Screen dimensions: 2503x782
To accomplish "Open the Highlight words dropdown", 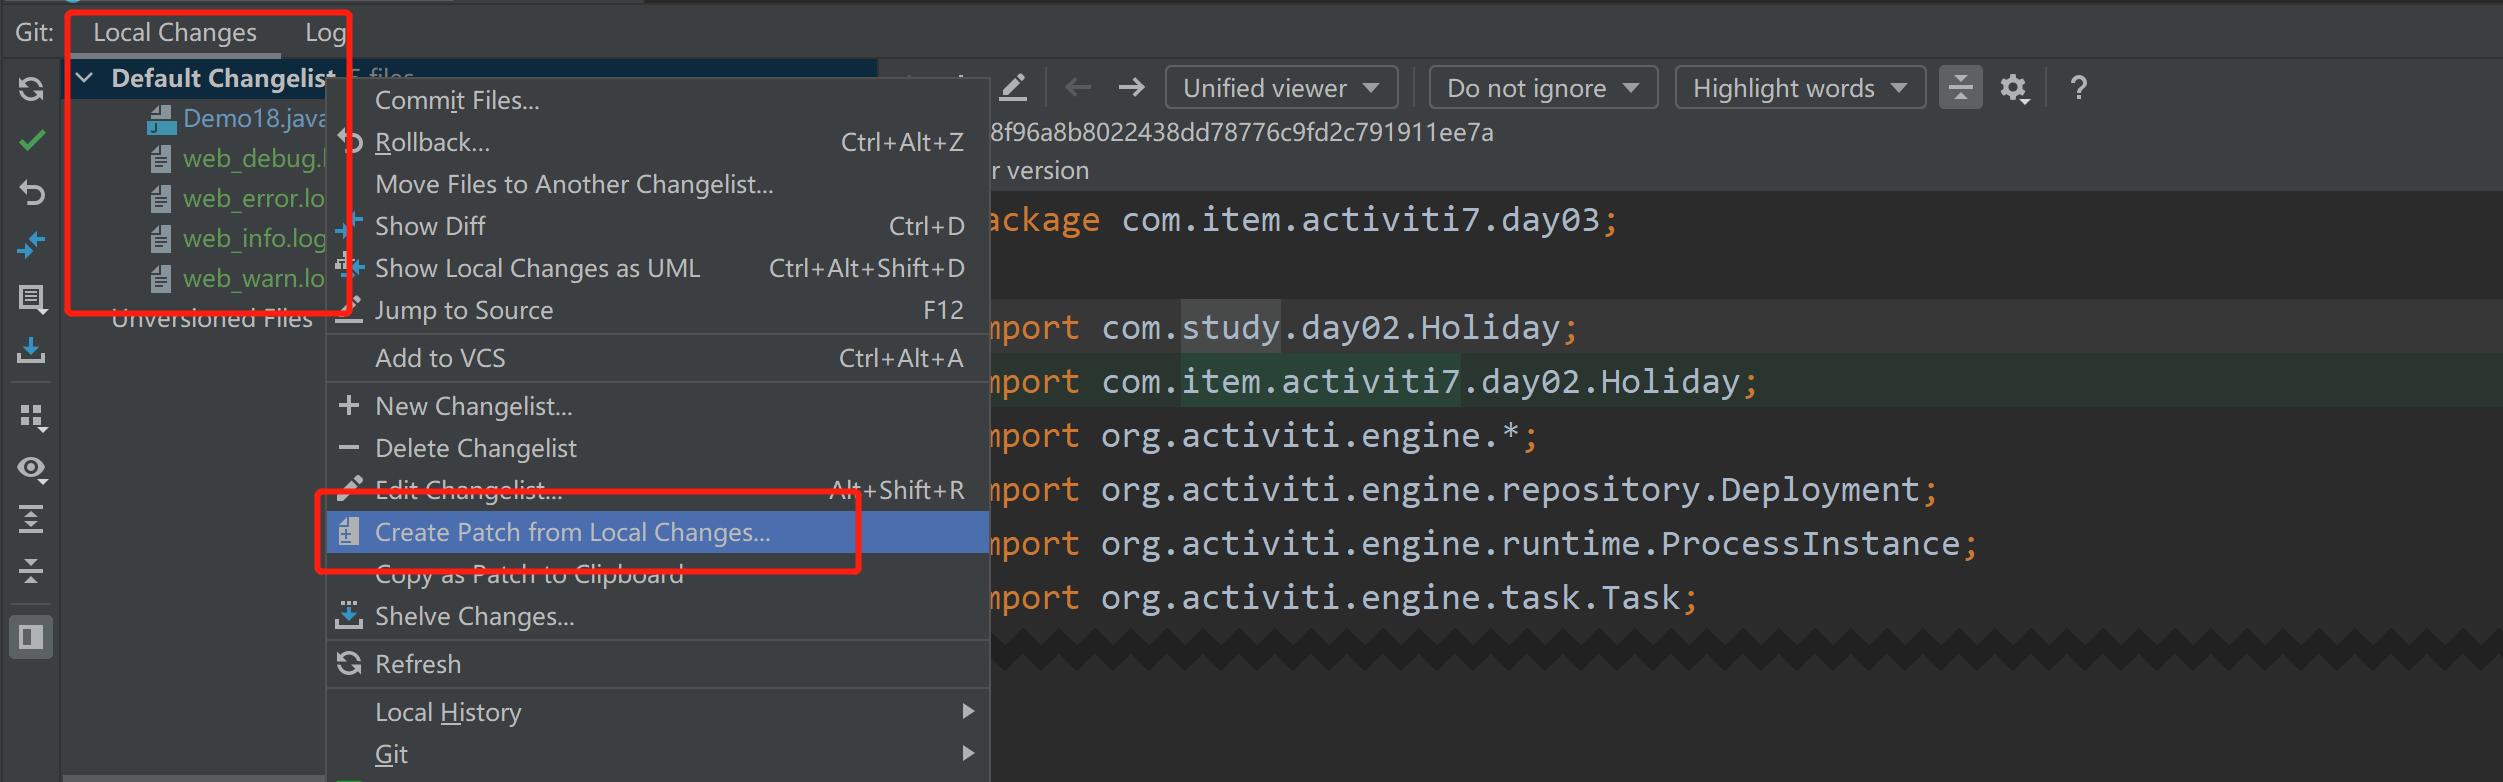I will click(1800, 88).
